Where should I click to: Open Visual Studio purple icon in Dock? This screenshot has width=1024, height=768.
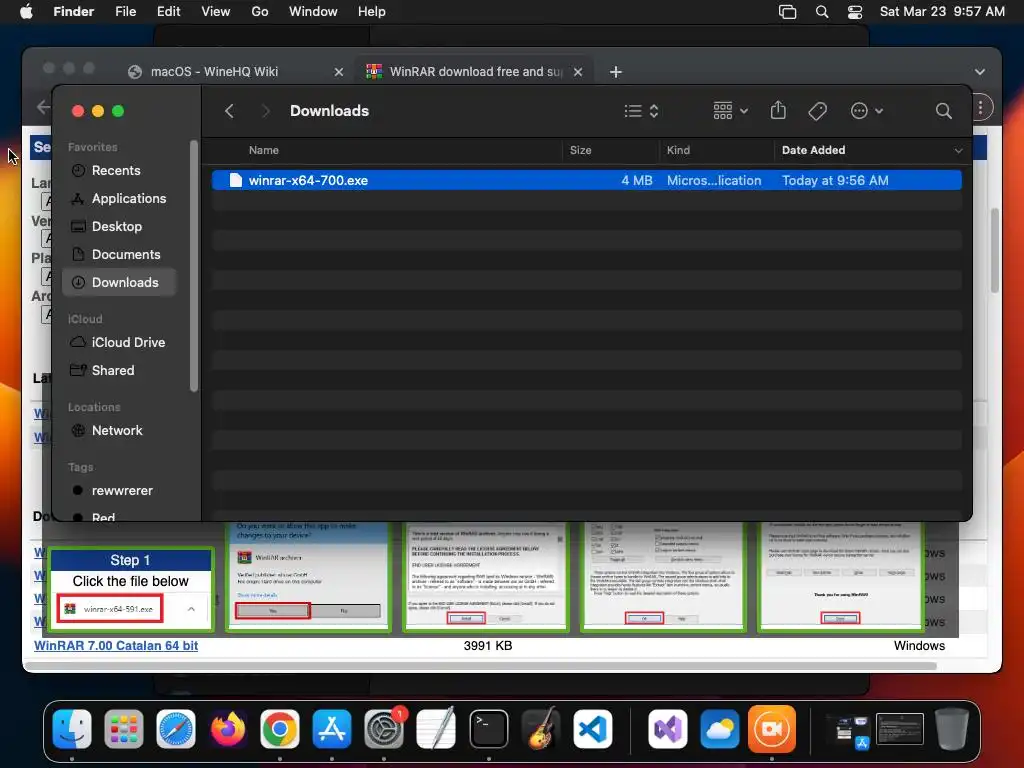point(667,729)
